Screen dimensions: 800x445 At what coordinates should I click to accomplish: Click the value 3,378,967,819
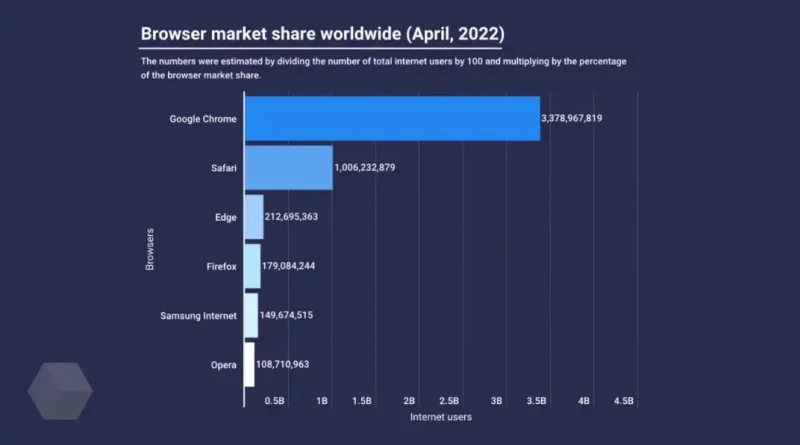pos(571,118)
